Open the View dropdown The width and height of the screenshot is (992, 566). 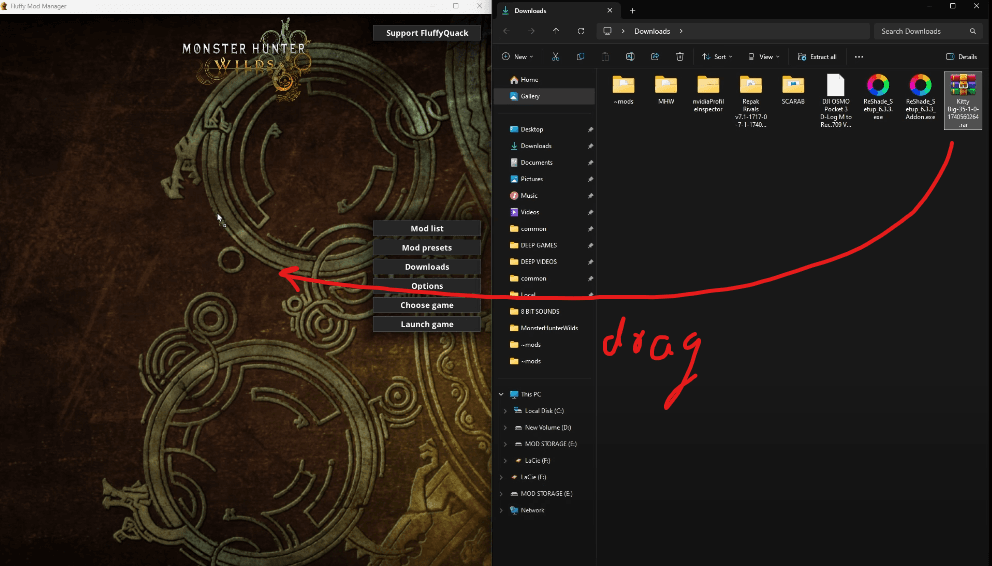pyautogui.click(x=764, y=57)
